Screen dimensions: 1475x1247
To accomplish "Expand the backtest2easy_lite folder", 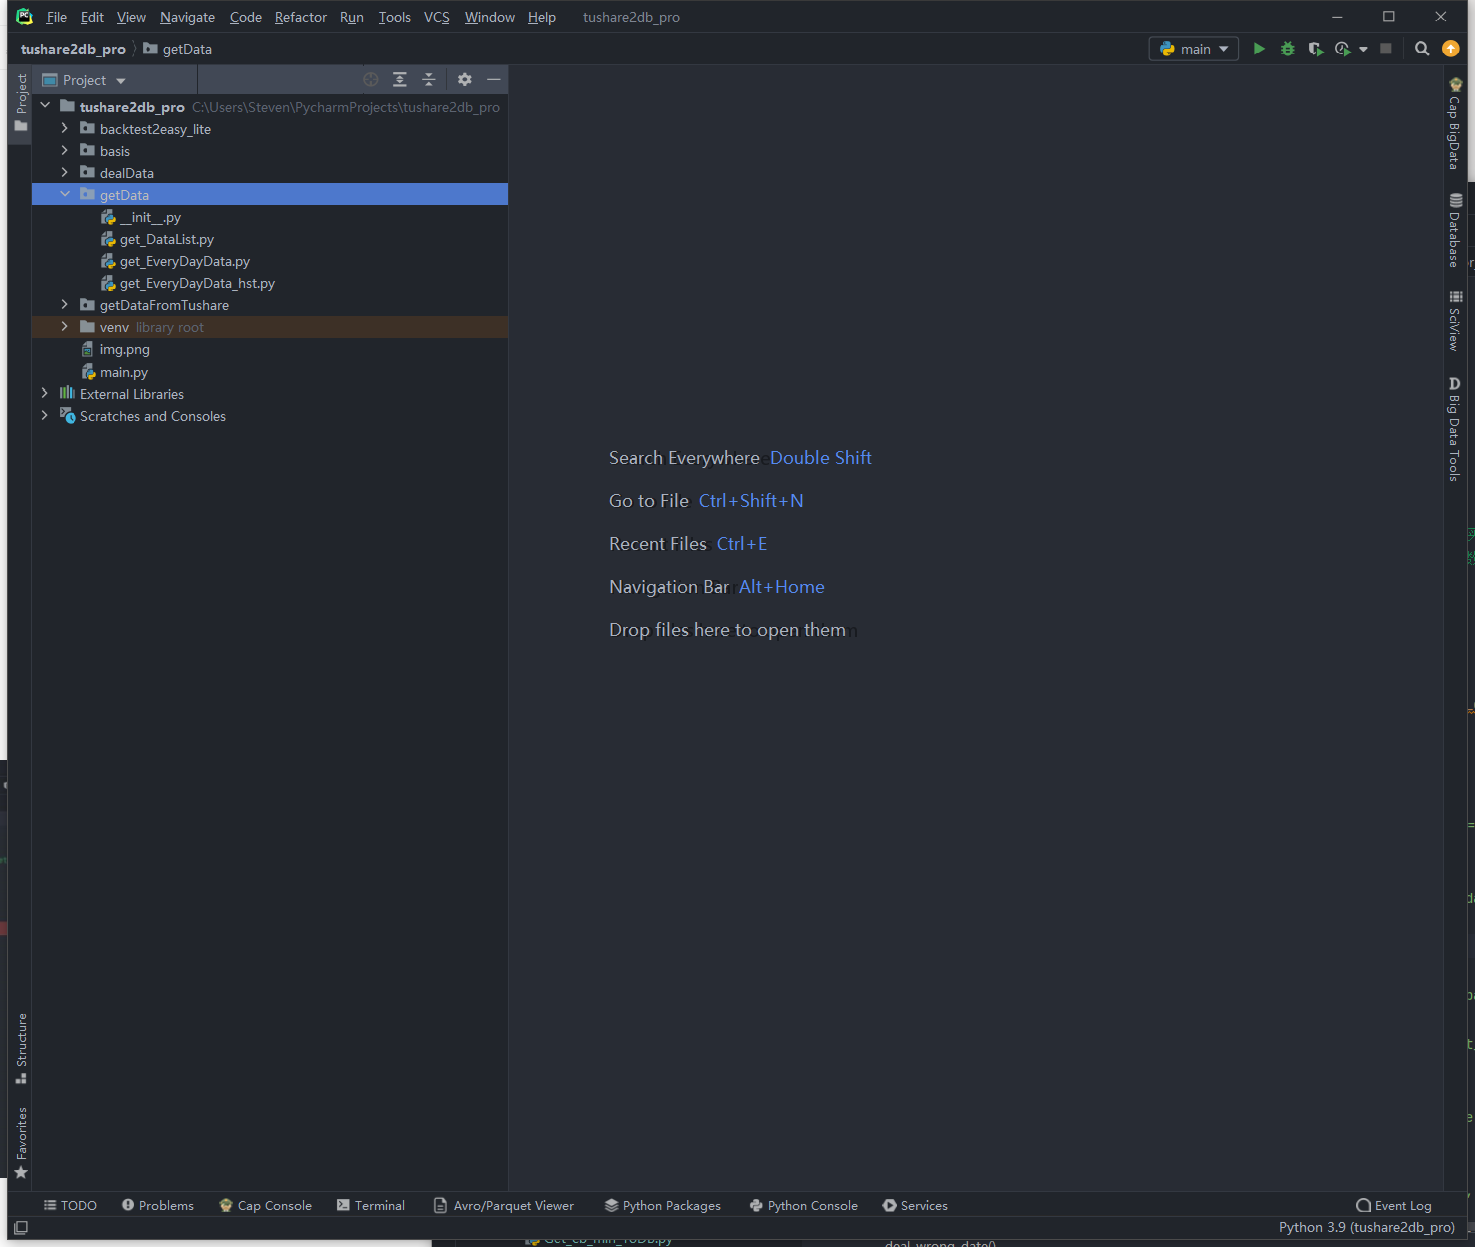I will (65, 129).
